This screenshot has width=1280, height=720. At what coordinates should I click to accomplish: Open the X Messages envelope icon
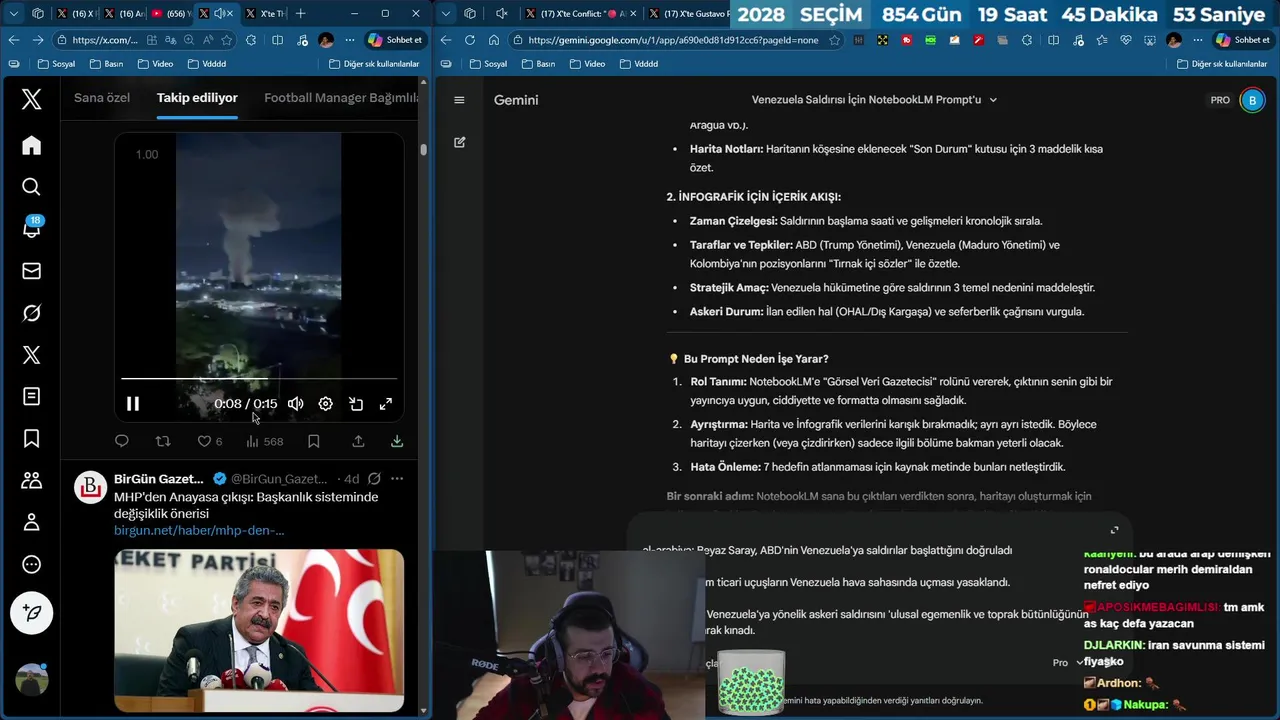31,271
